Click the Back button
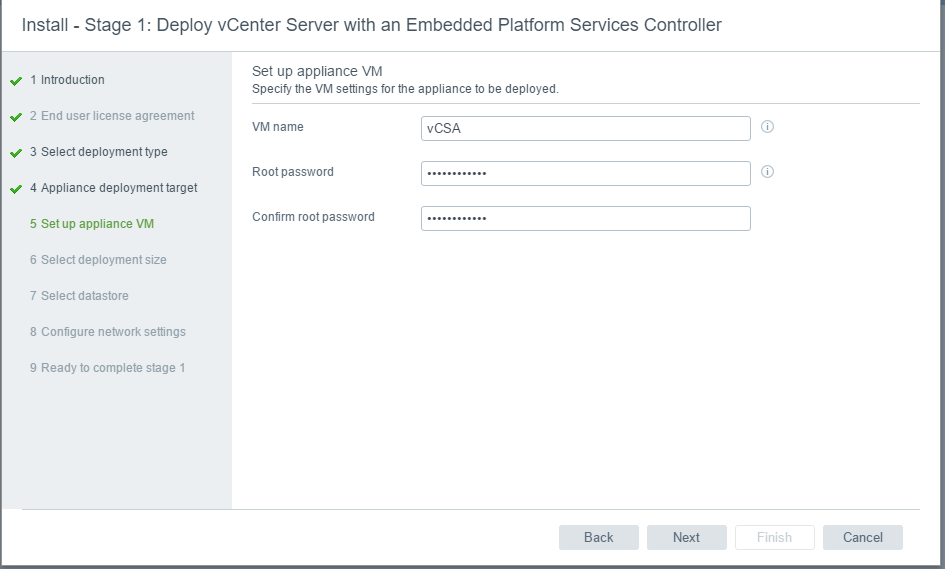The height and width of the screenshot is (569, 945). click(x=598, y=538)
